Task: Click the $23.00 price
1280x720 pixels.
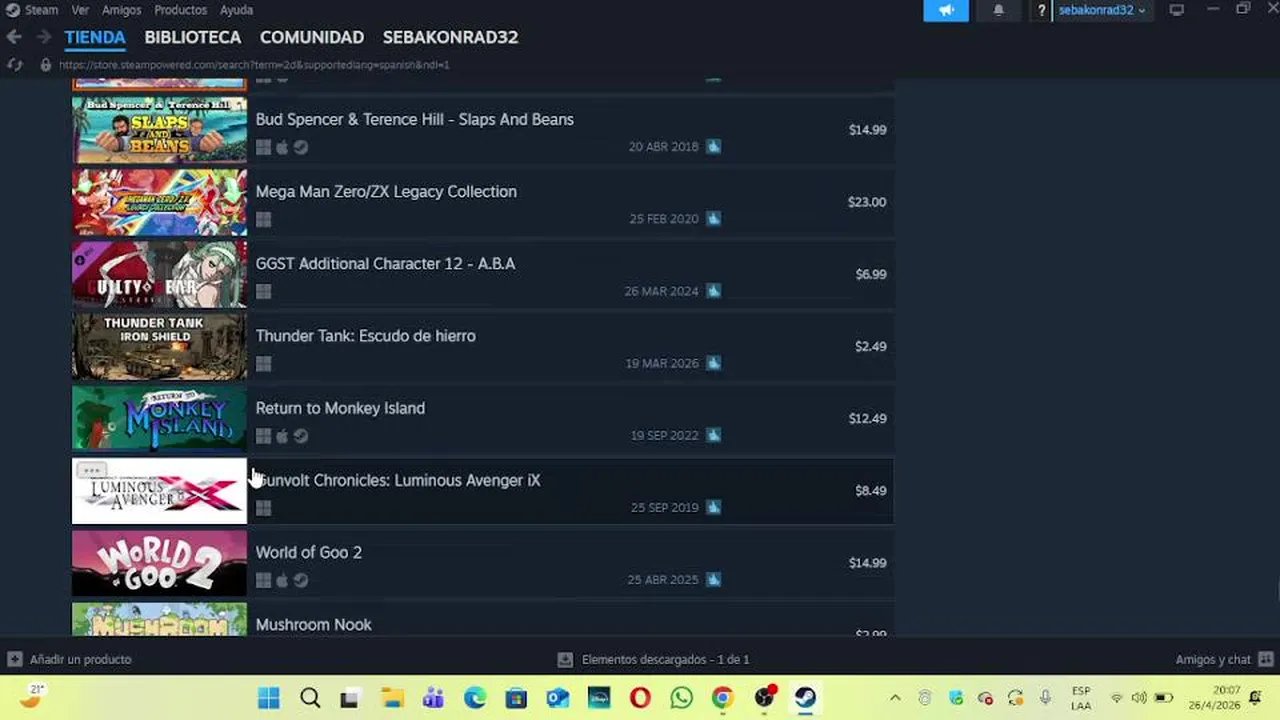Action: [x=867, y=202]
